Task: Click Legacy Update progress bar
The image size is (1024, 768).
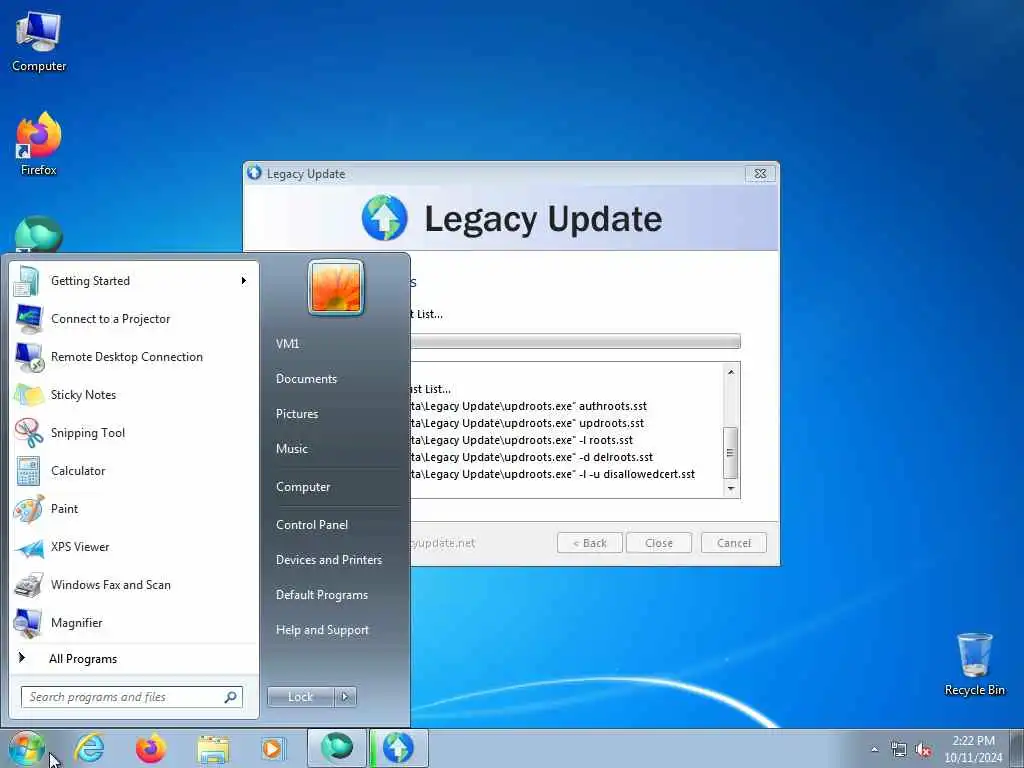Action: click(575, 341)
